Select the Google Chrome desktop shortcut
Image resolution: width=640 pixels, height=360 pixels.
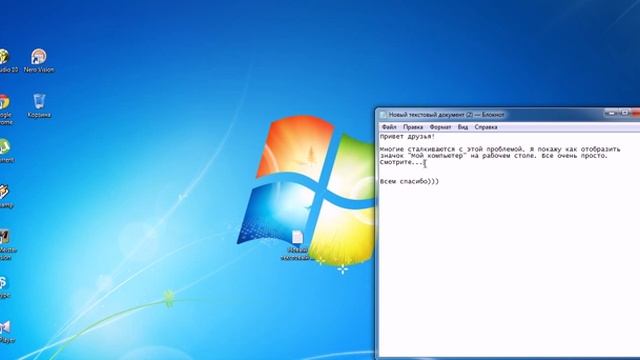[x=5, y=109]
